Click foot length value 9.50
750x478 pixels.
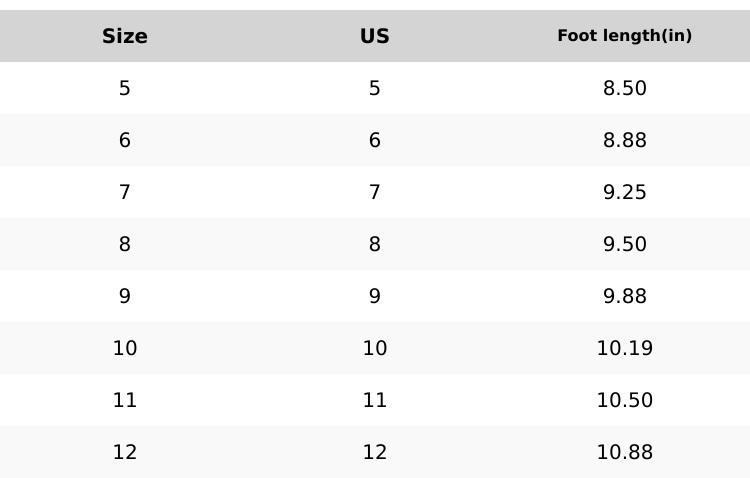click(625, 244)
